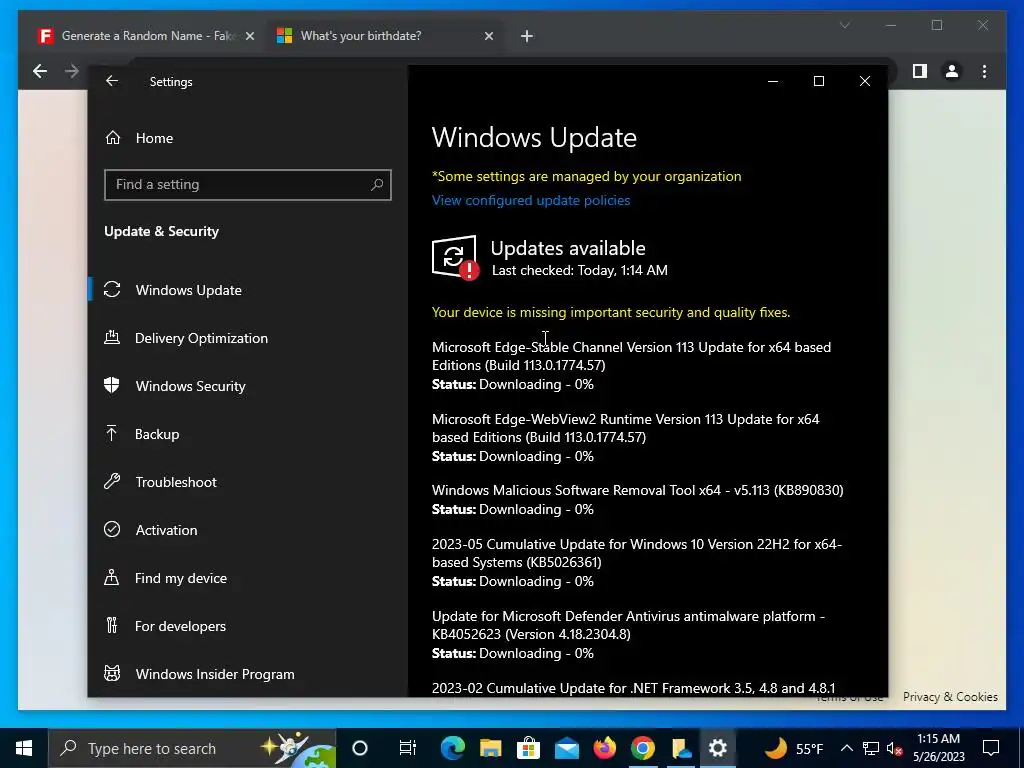Click the KB5026361 cumulative update text
The width and height of the screenshot is (1024, 768).
point(637,553)
